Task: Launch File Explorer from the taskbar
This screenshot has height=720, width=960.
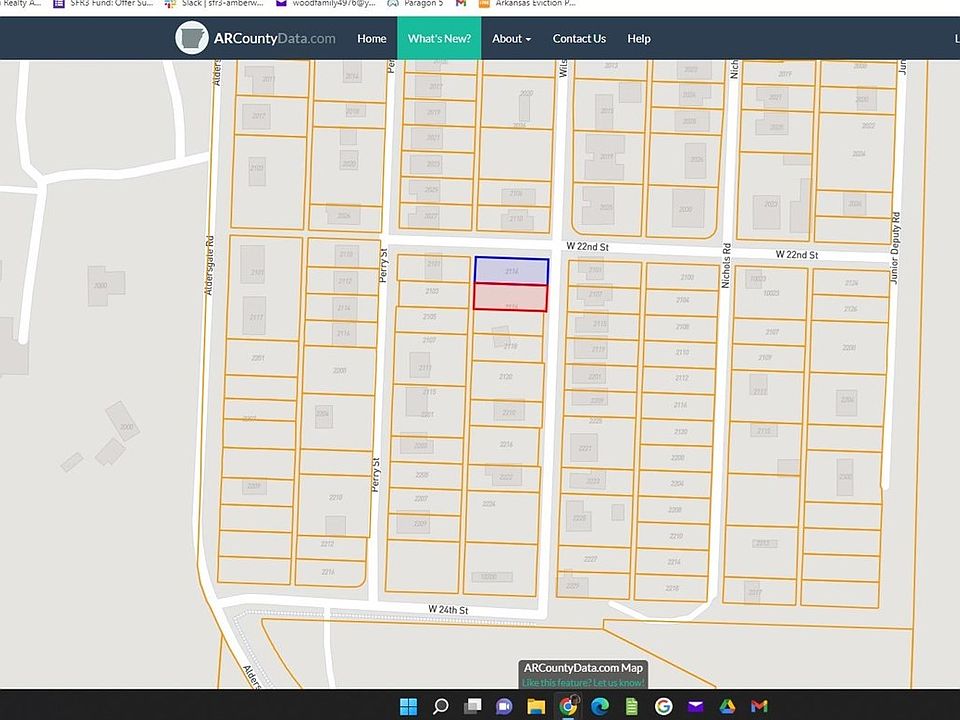Action: click(x=536, y=707)
